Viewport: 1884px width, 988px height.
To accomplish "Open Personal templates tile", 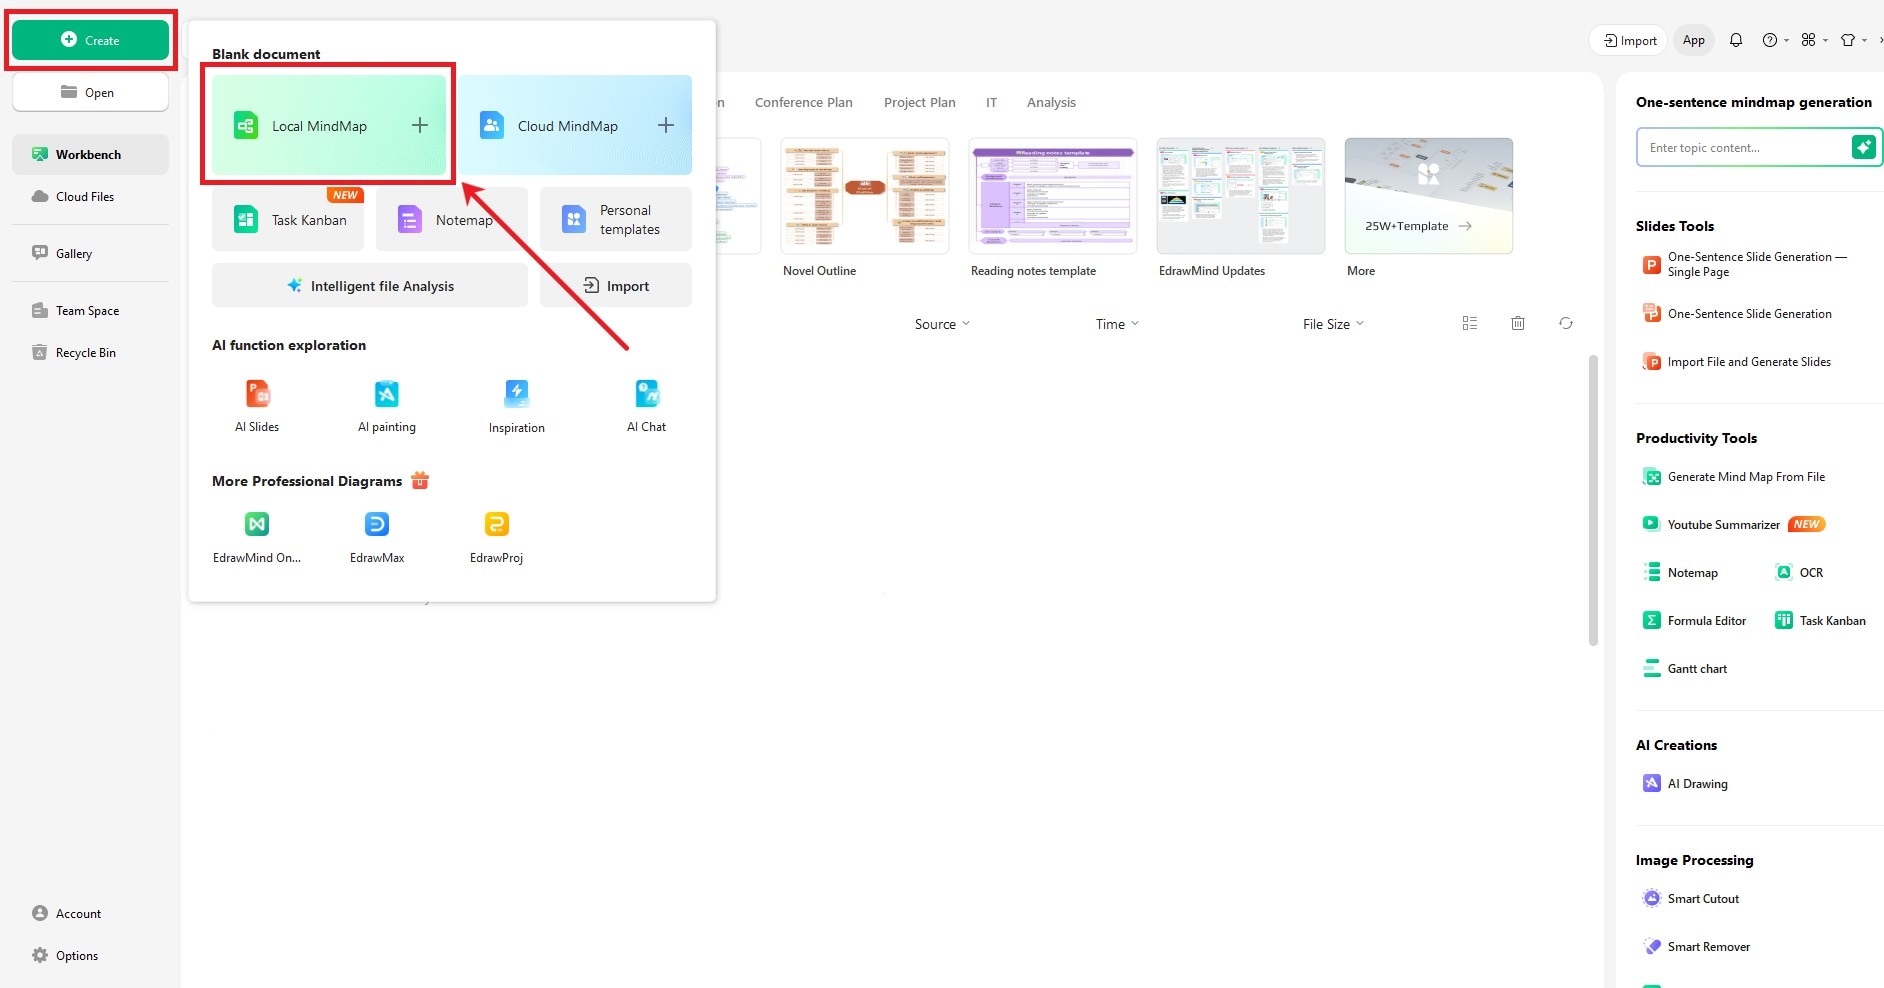I will [616, 219].
